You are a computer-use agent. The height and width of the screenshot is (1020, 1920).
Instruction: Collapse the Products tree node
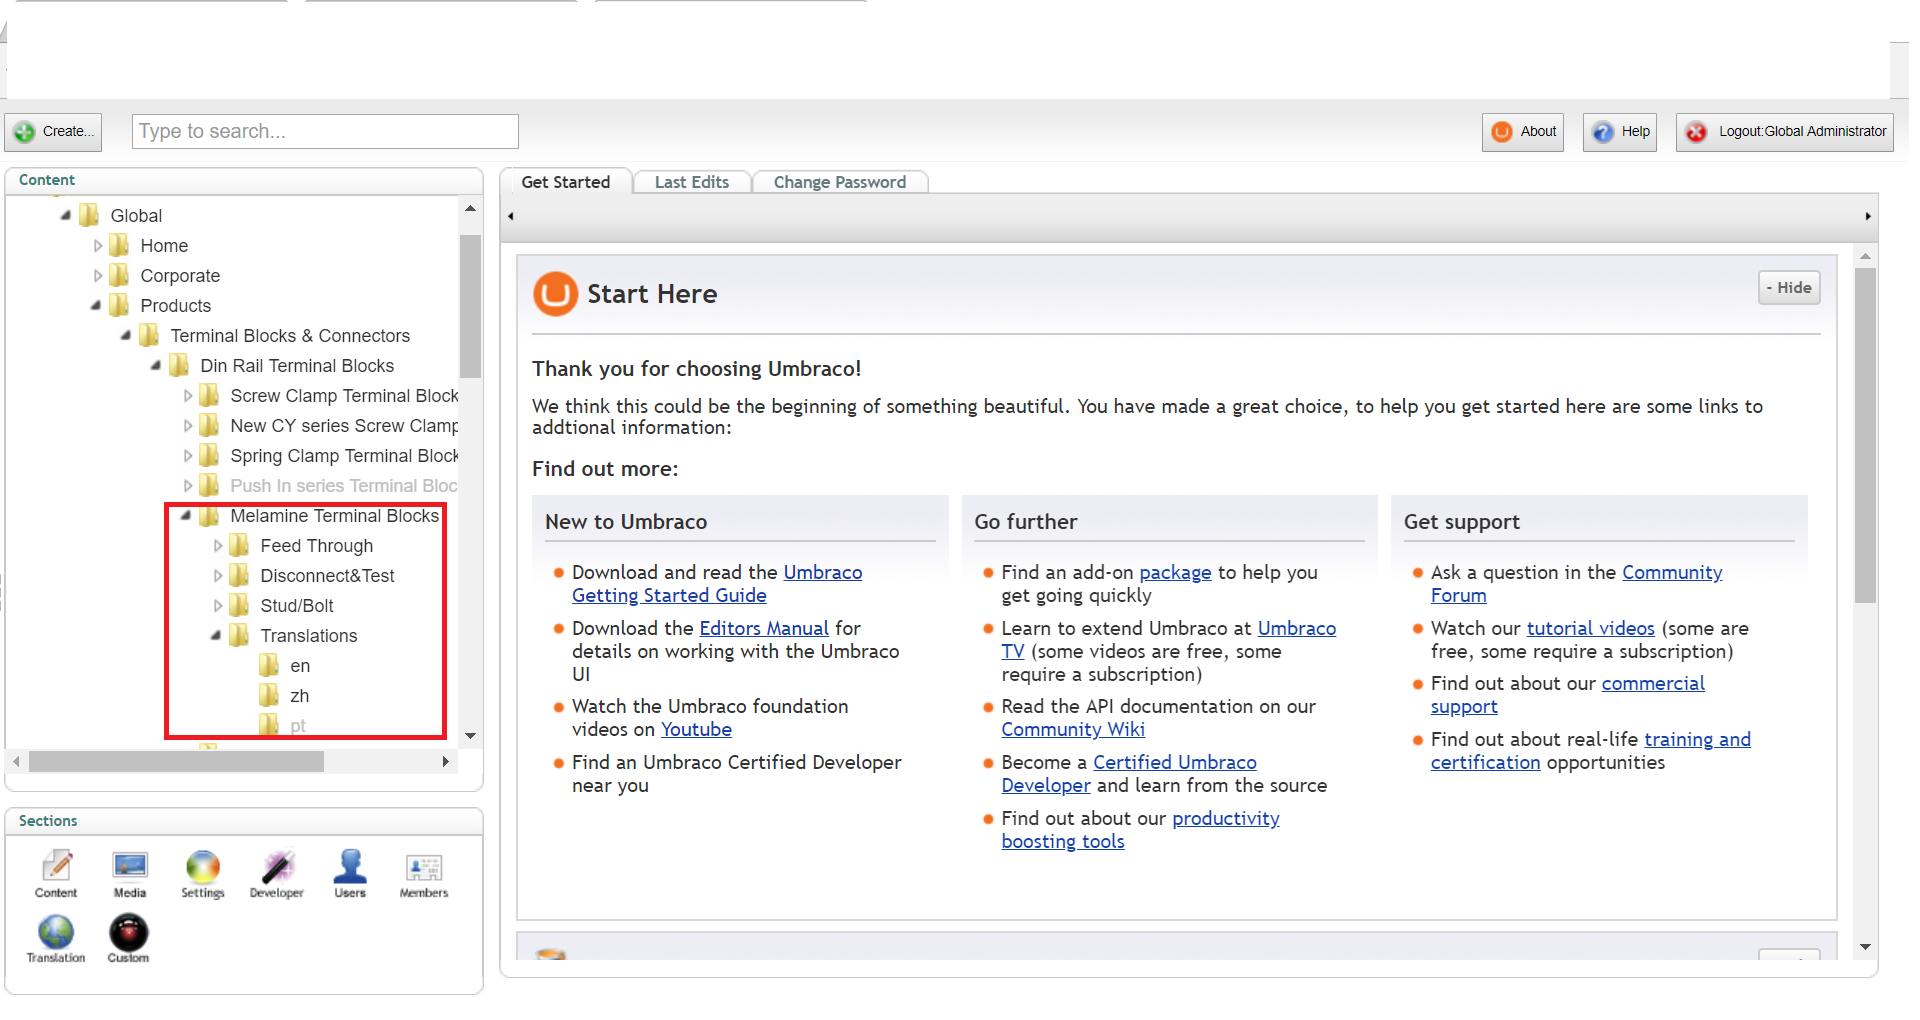click(96, 305)
